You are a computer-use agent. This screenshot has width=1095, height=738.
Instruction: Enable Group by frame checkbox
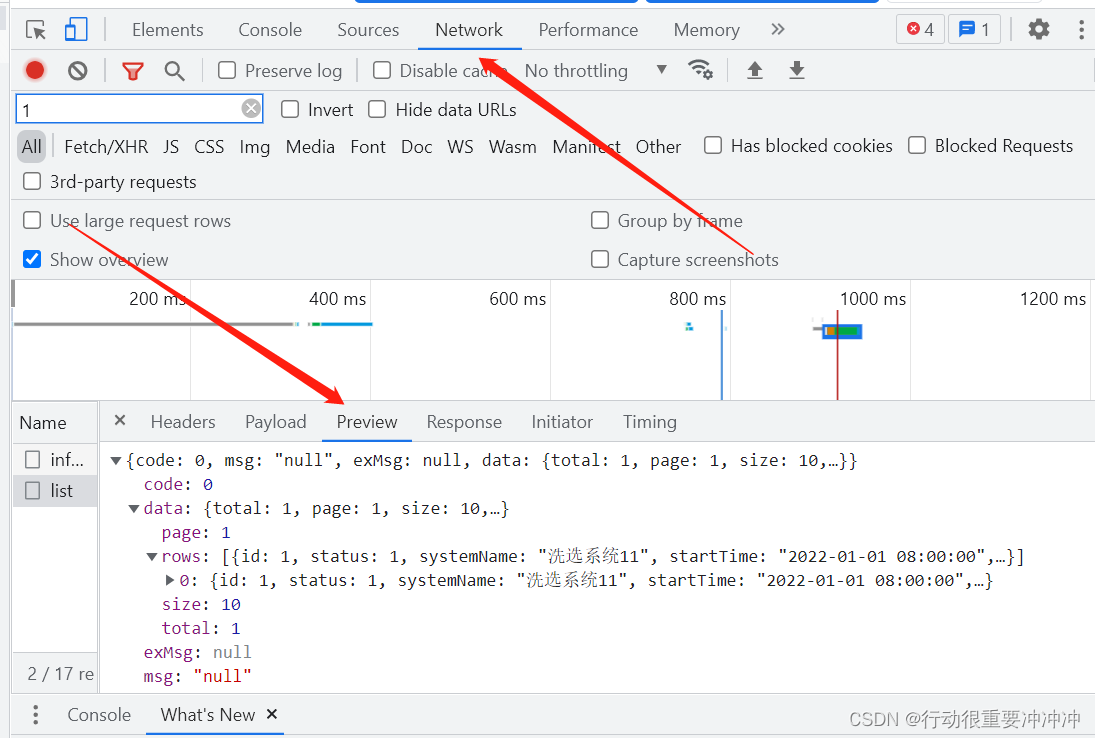pos(600,221)
